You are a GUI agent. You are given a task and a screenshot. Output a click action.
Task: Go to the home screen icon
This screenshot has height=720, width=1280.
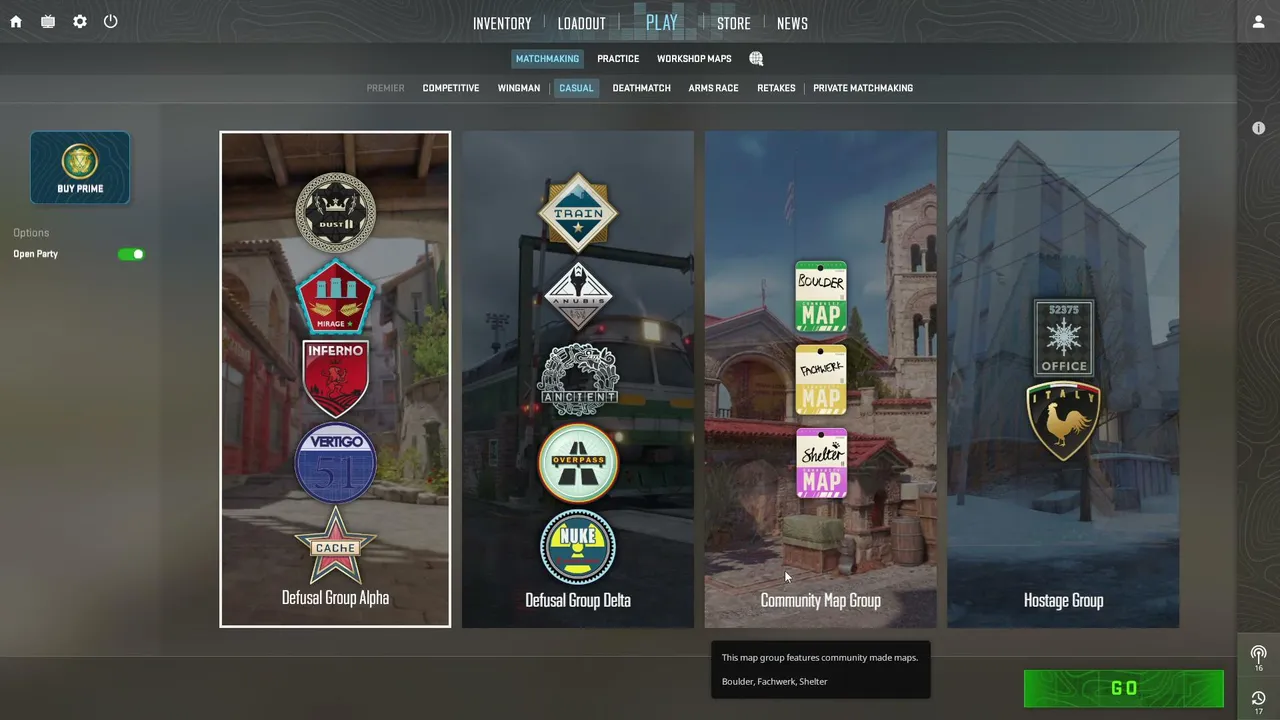click(16, 22)
